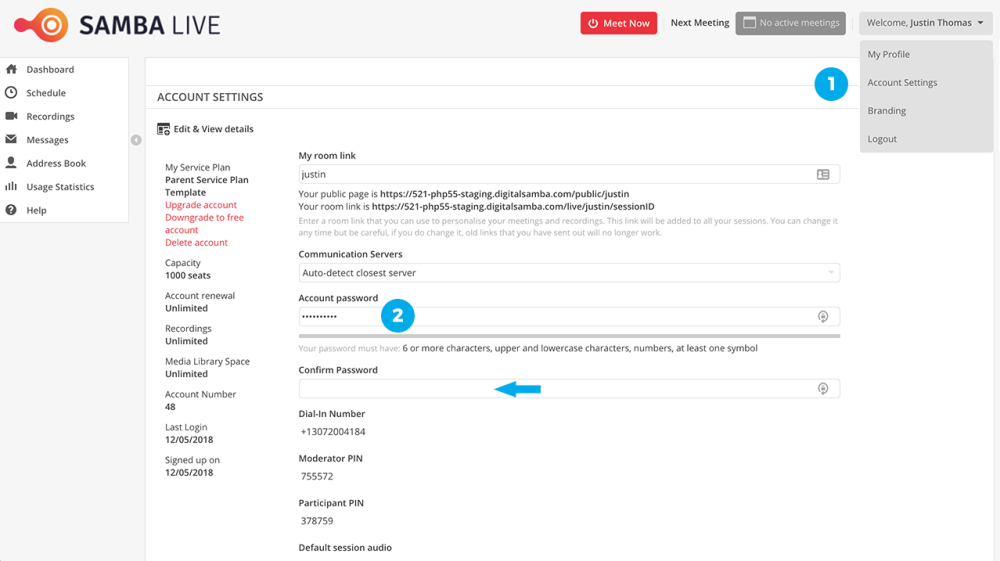Image resolution: width=1000 pixels, height=561 pixels.
Task: Open Branding from user menu
Action: 886,110
